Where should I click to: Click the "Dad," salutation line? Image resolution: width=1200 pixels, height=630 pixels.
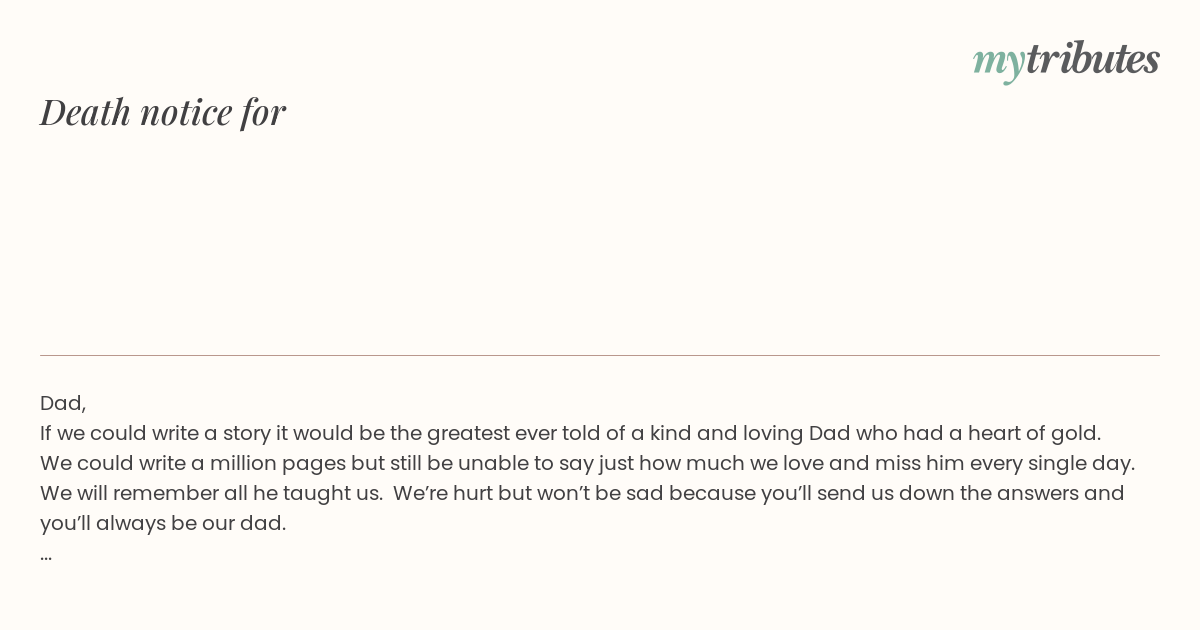click(x=63, y=403)
